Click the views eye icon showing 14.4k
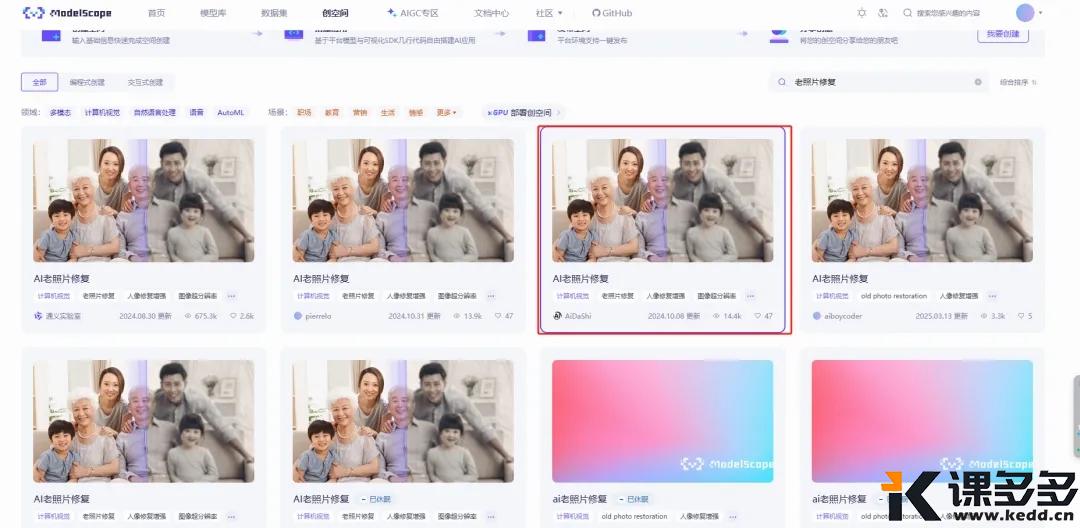Image resolution: width=1080 pixels, height=528 pixels. pos(716,316)
